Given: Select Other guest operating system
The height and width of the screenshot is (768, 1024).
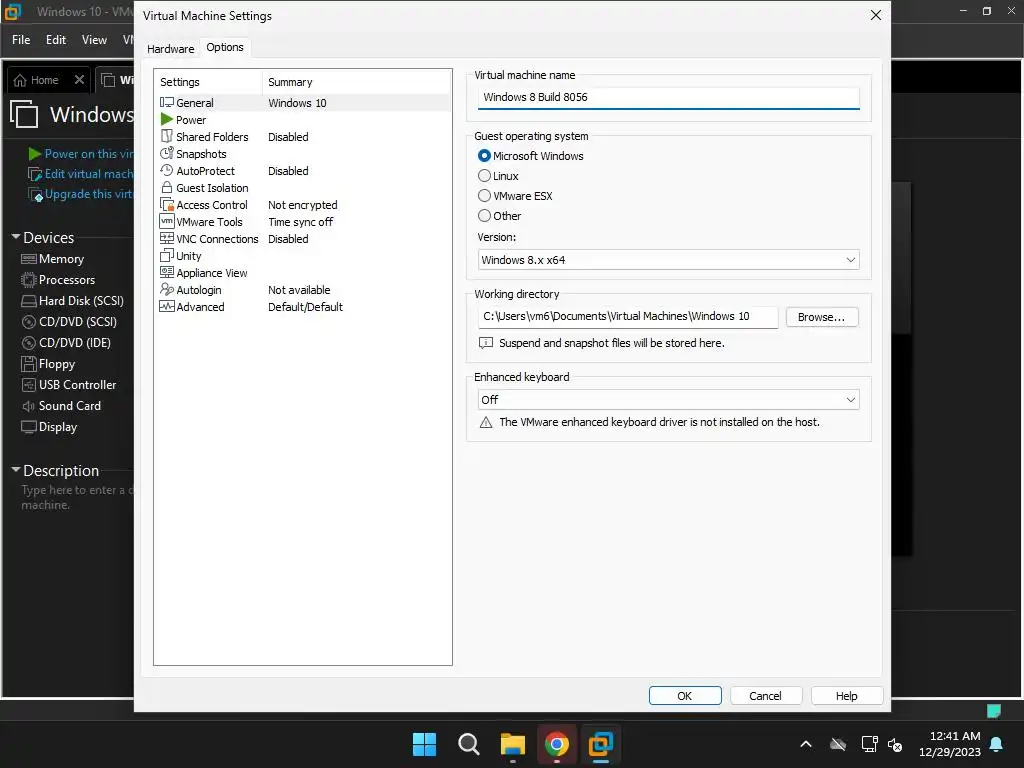Looking at the screenshot, I should pos(484,216).
